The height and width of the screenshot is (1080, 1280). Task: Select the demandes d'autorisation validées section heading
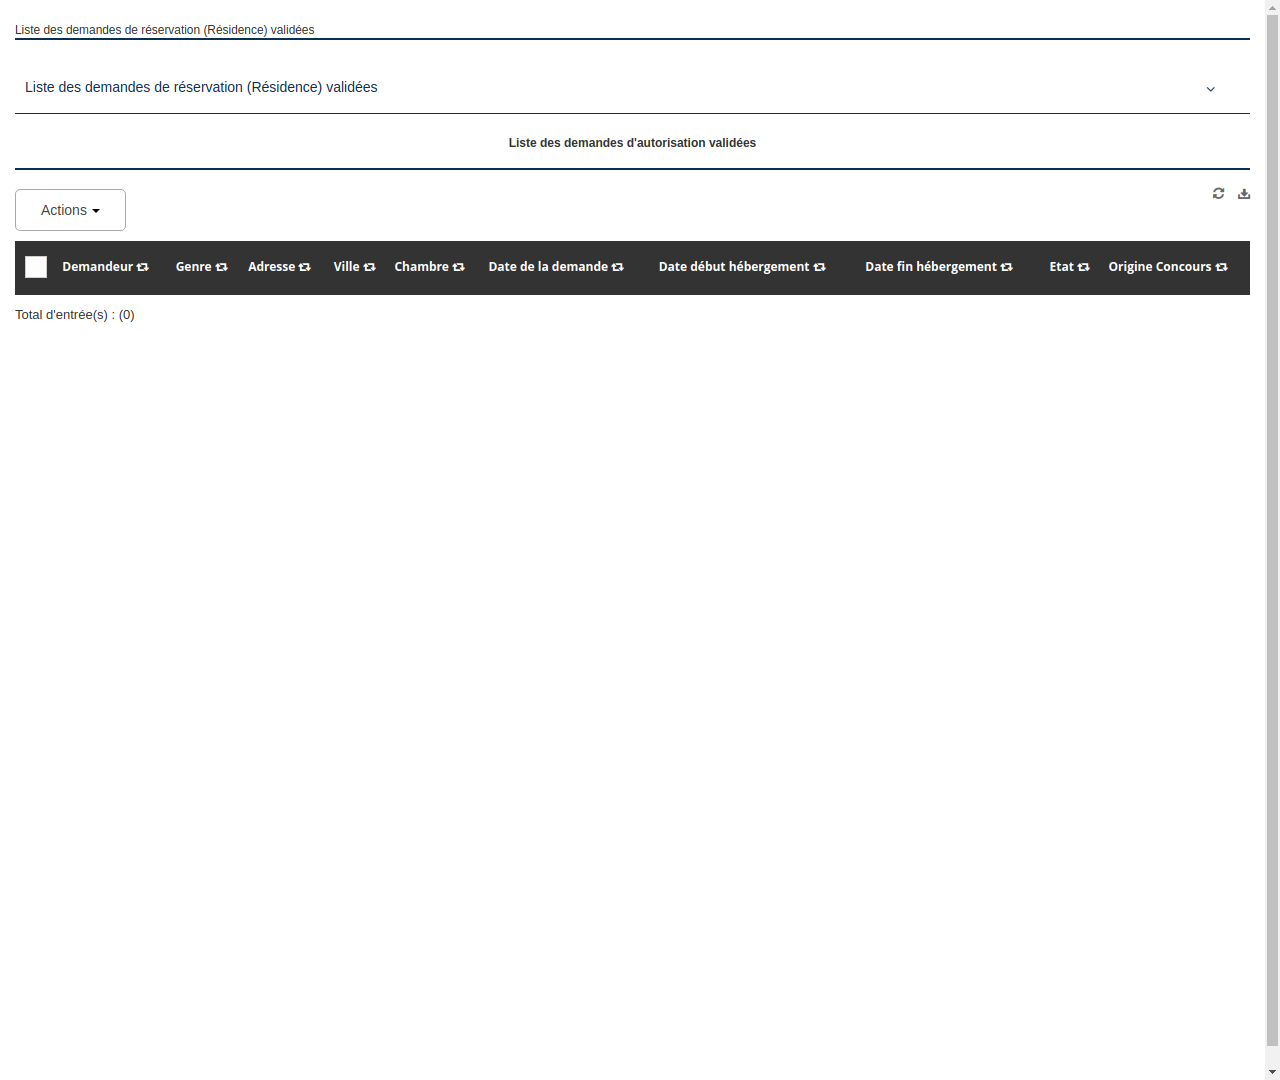[632, 143]
